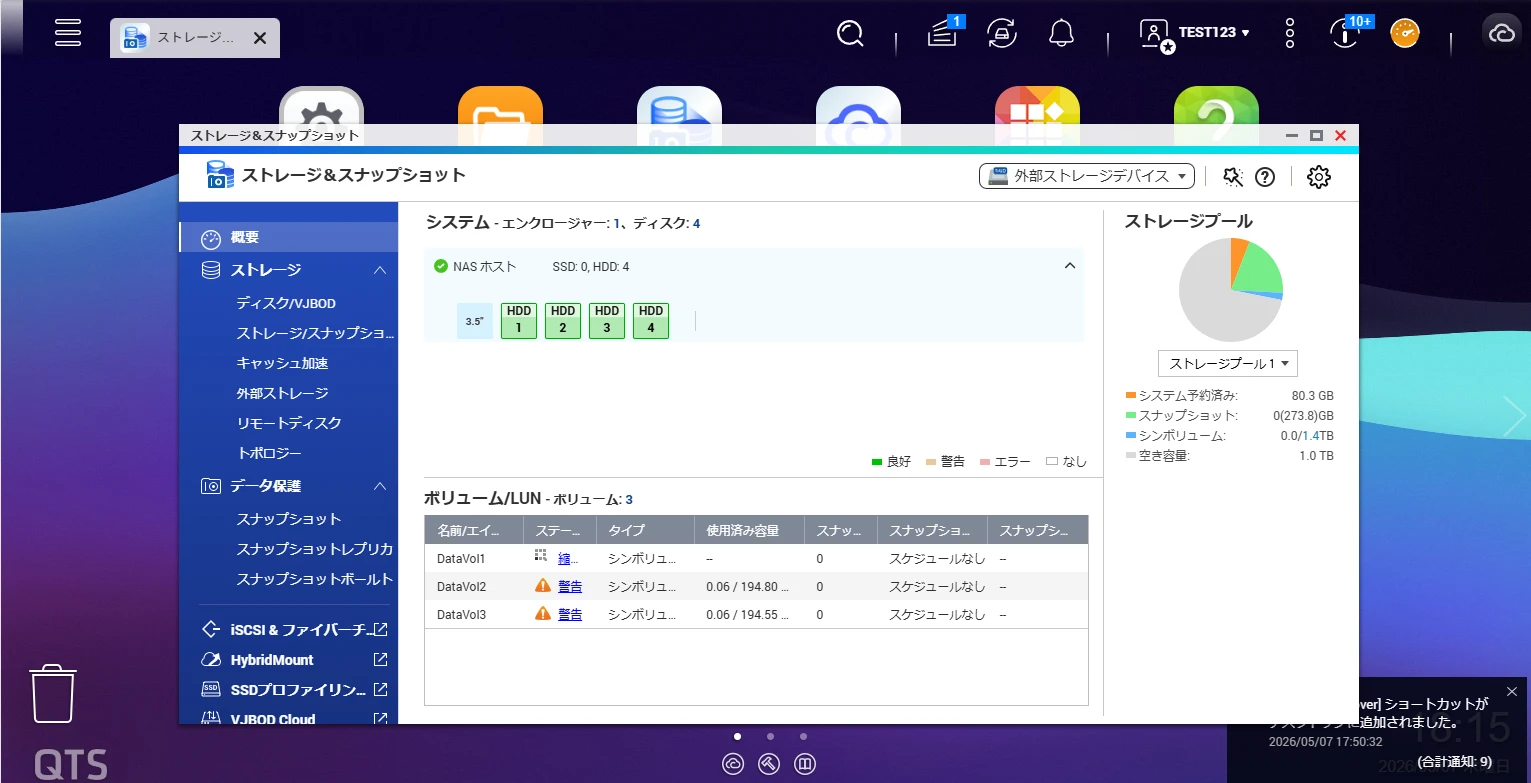Open the global settings gear in window header
The image size is (1531, 783).
point(1319,177)
